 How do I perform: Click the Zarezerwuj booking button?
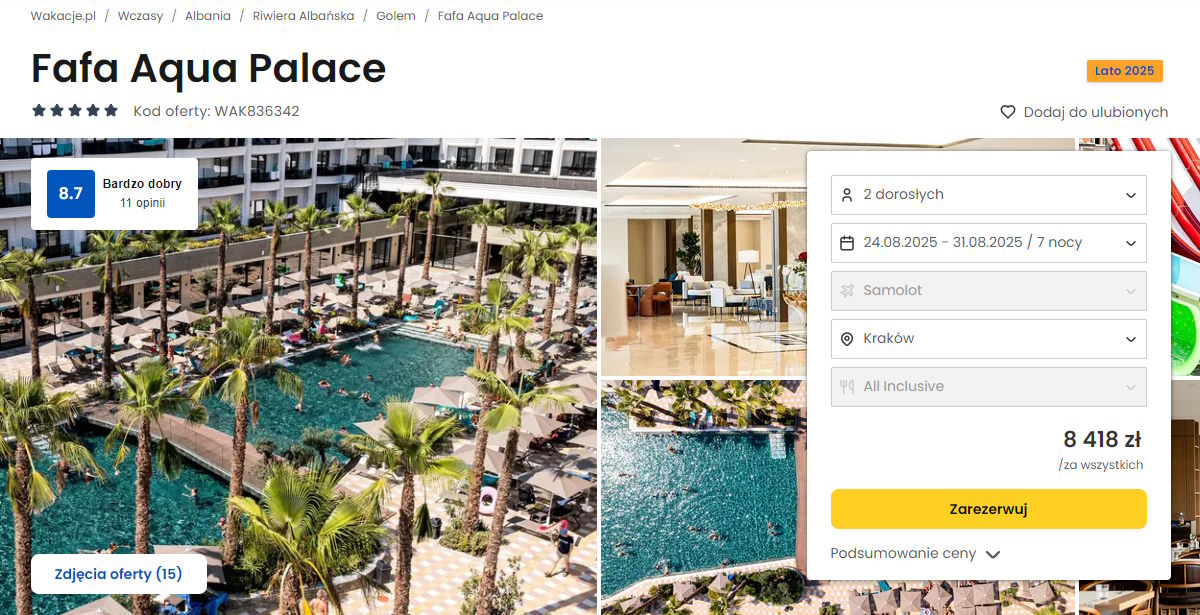988,509
